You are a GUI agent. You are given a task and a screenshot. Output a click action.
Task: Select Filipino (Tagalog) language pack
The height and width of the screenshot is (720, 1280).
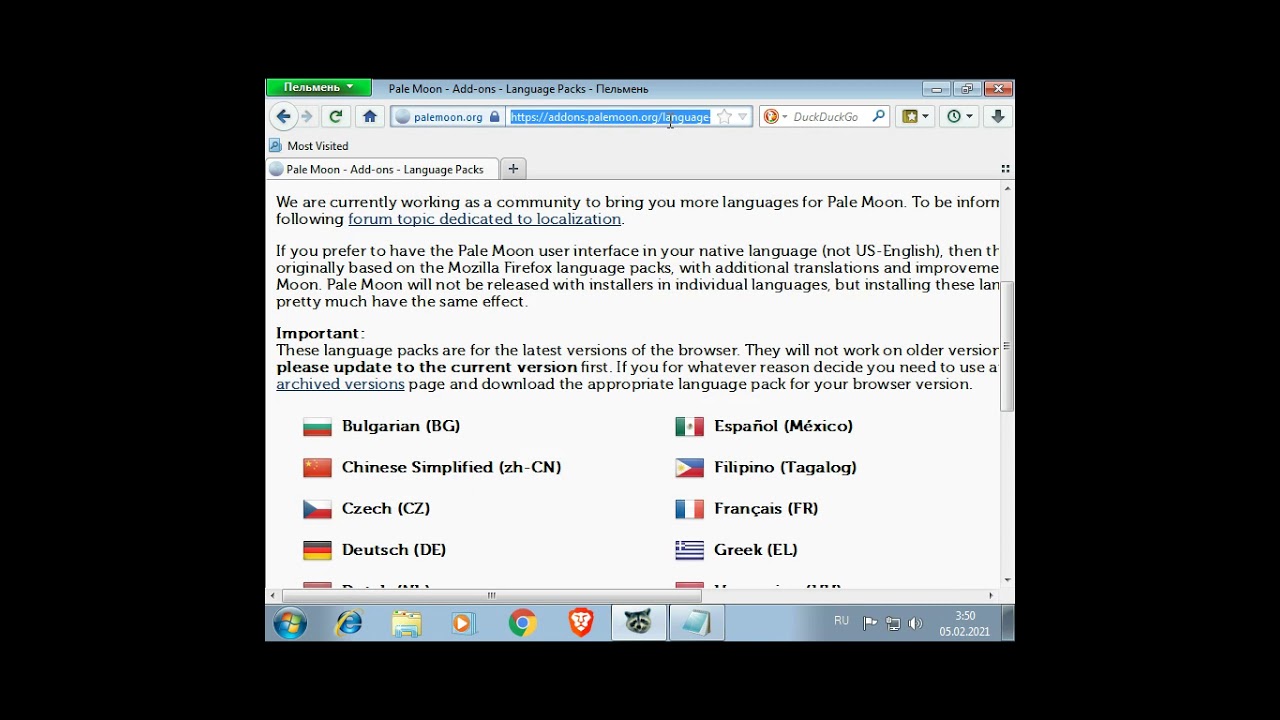(x=785, y=467)
